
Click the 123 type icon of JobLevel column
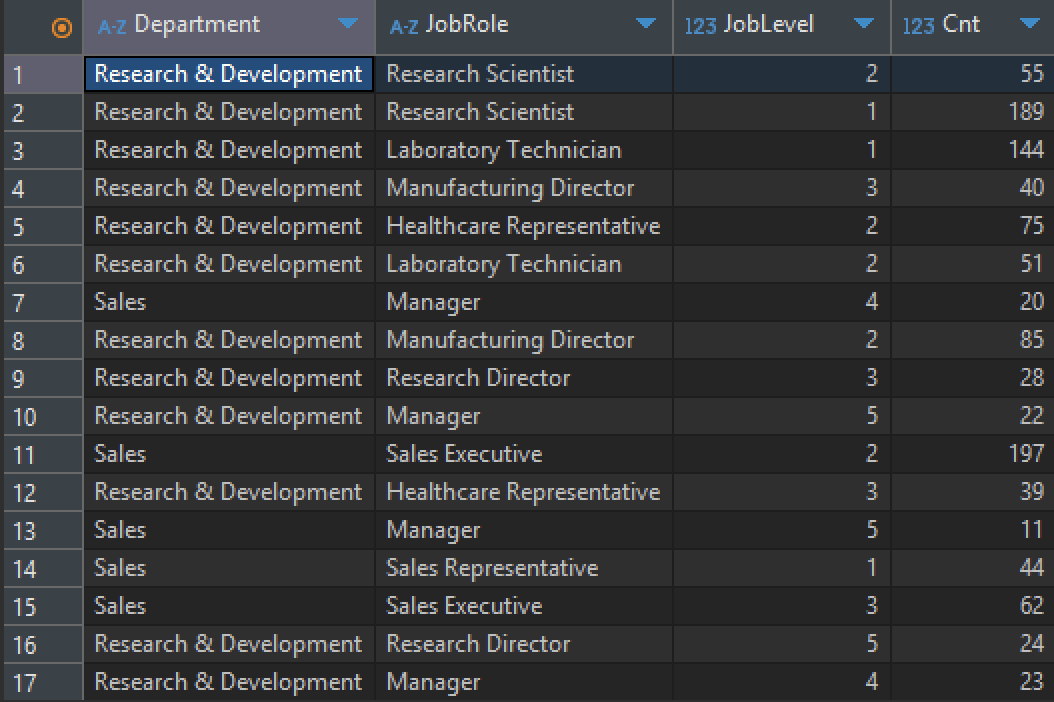pyautogui.click(x=700, y=27)
